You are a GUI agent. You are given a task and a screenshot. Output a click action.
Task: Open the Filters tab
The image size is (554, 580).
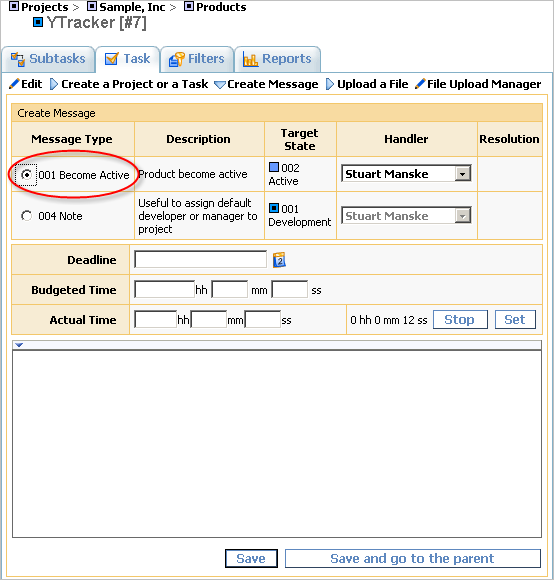point(197,59)
